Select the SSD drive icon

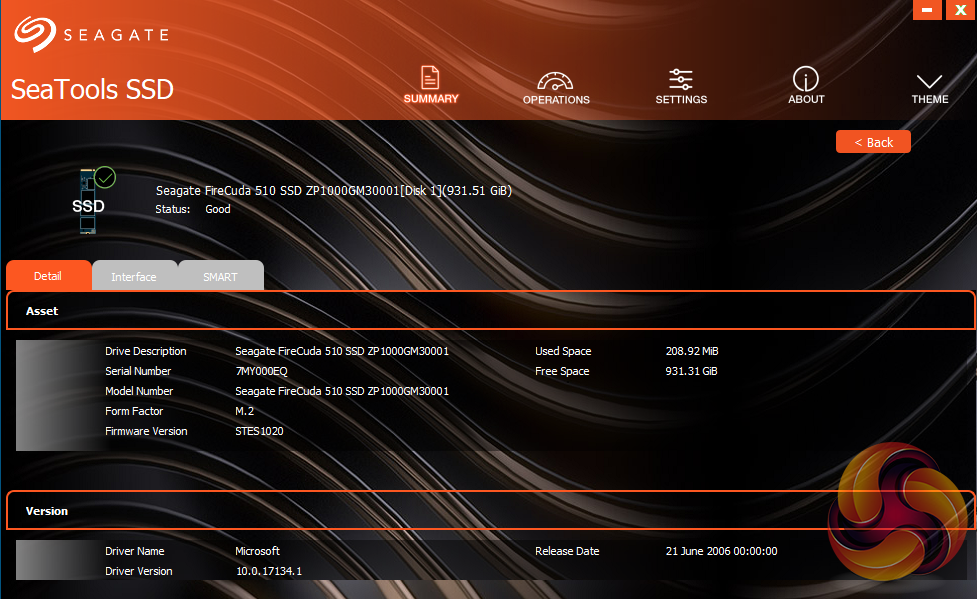point(95,201)
